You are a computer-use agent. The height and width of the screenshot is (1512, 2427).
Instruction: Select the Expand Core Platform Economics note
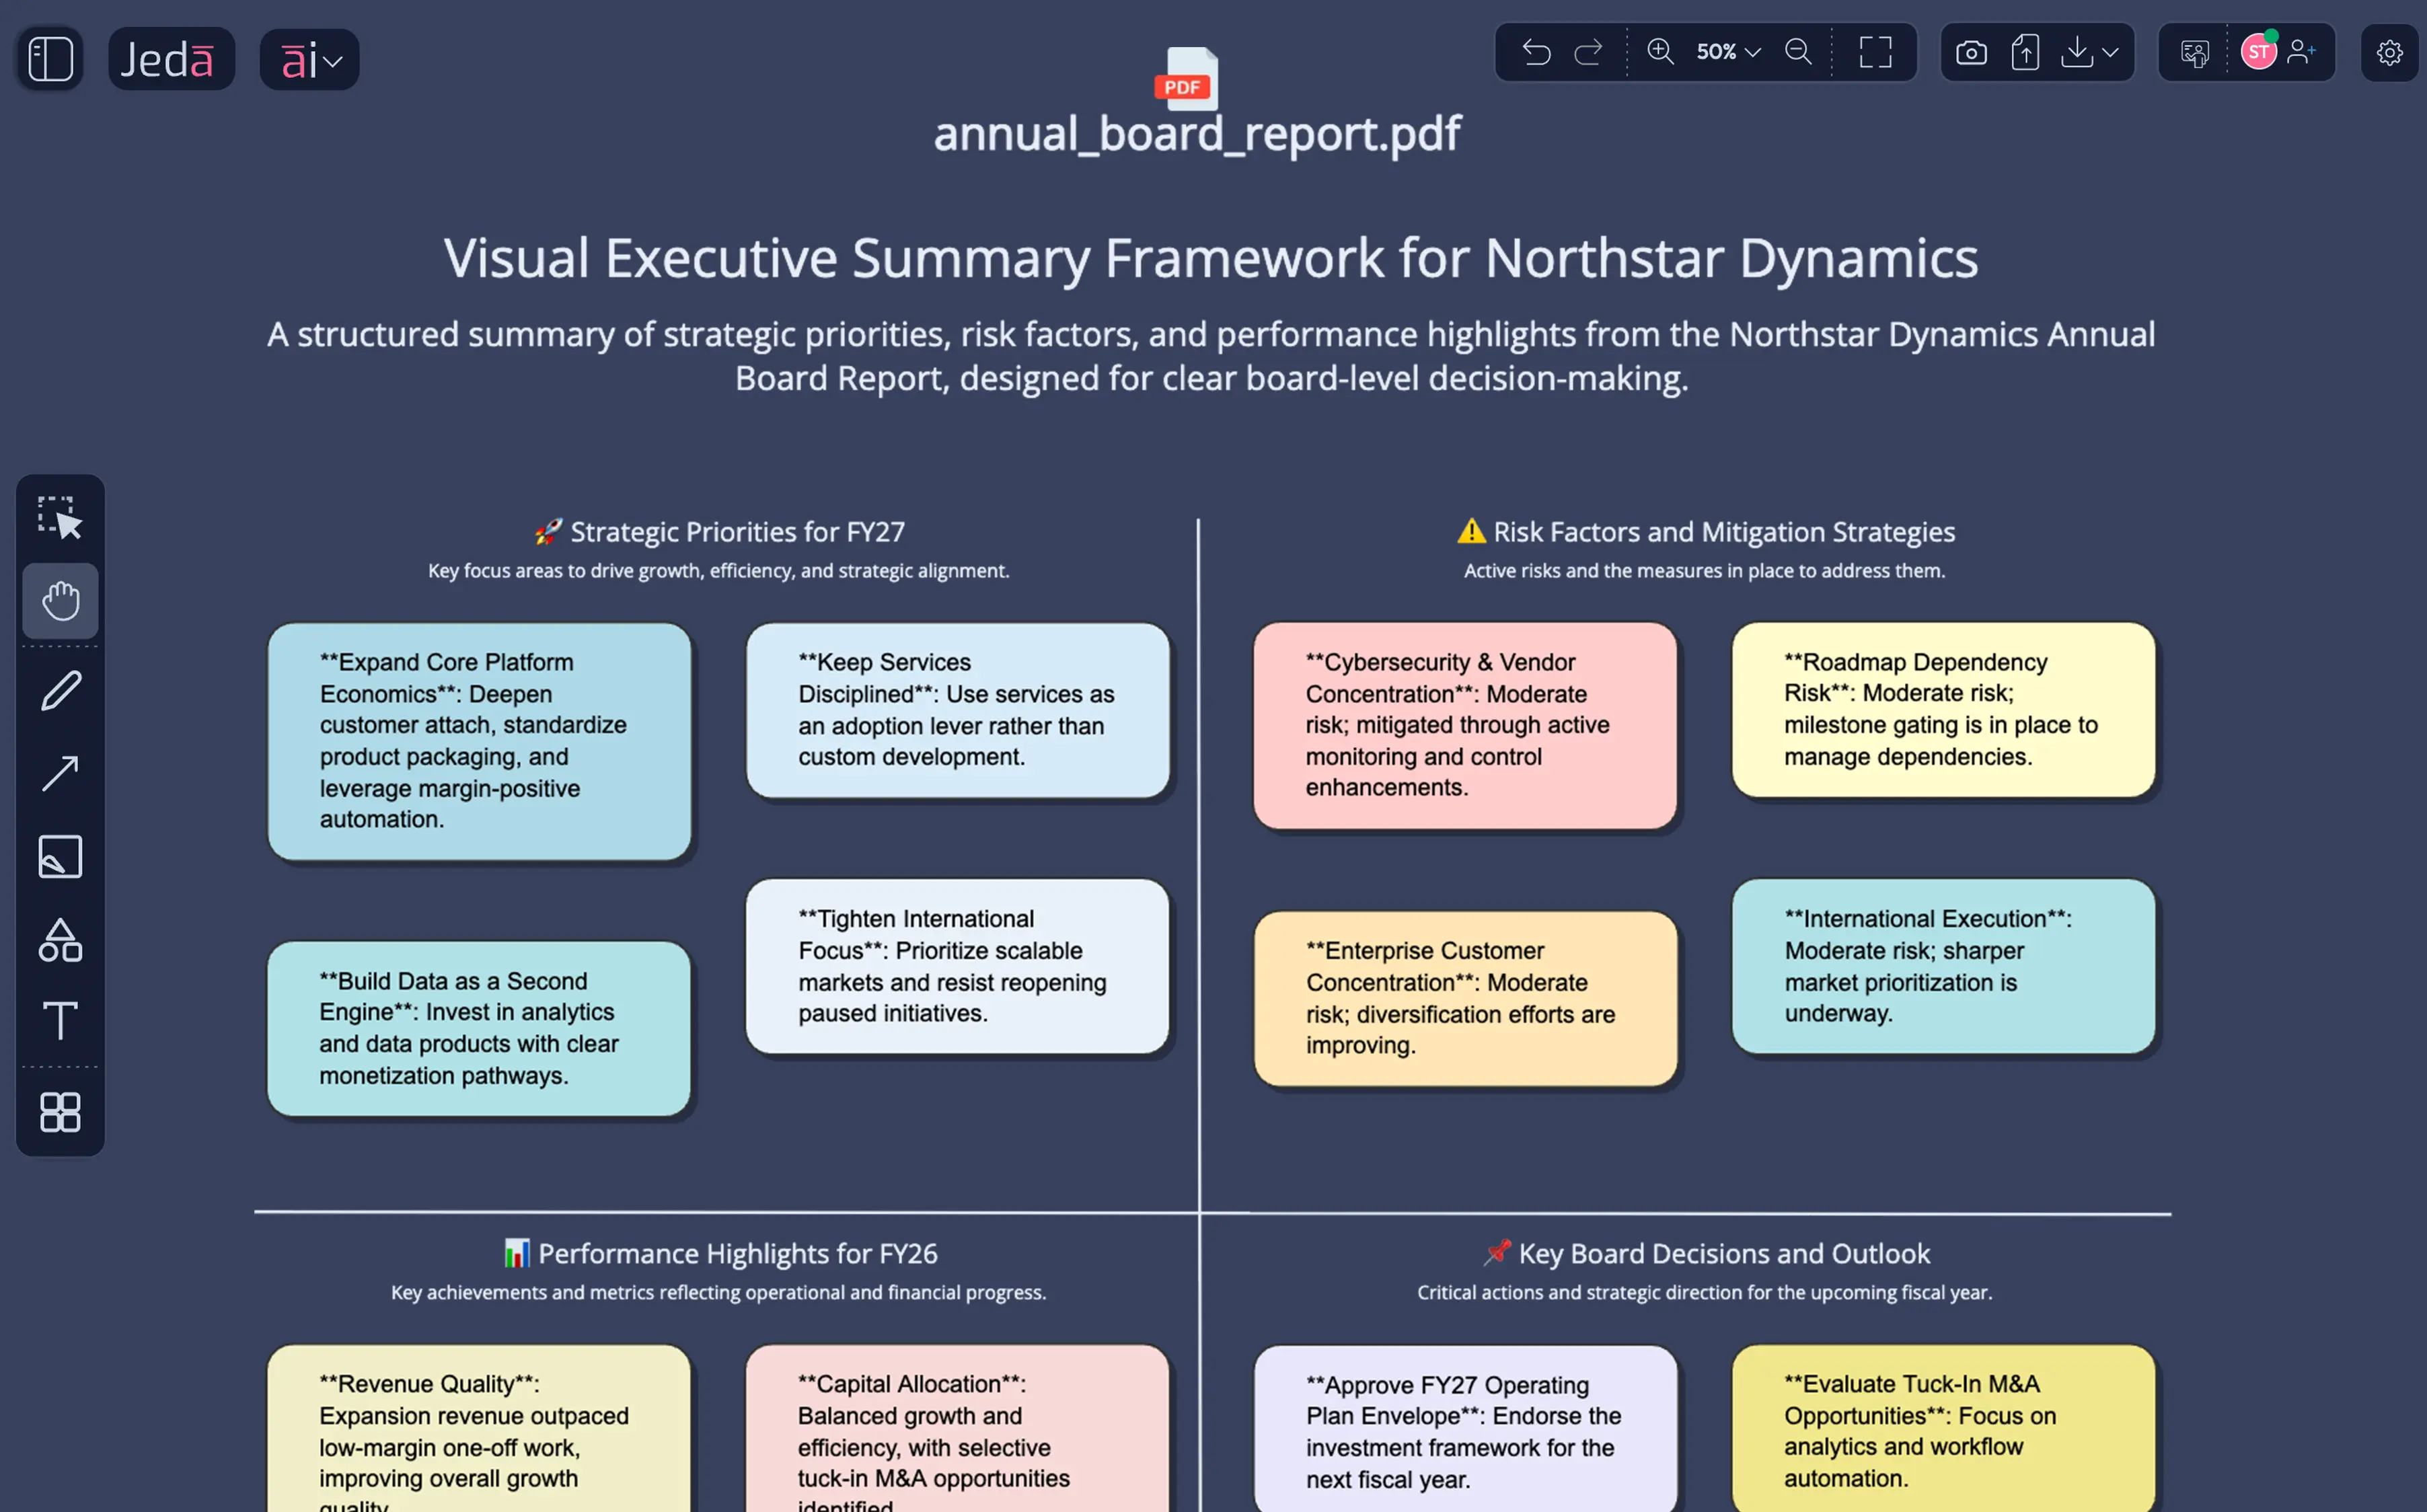pos(479,741)
